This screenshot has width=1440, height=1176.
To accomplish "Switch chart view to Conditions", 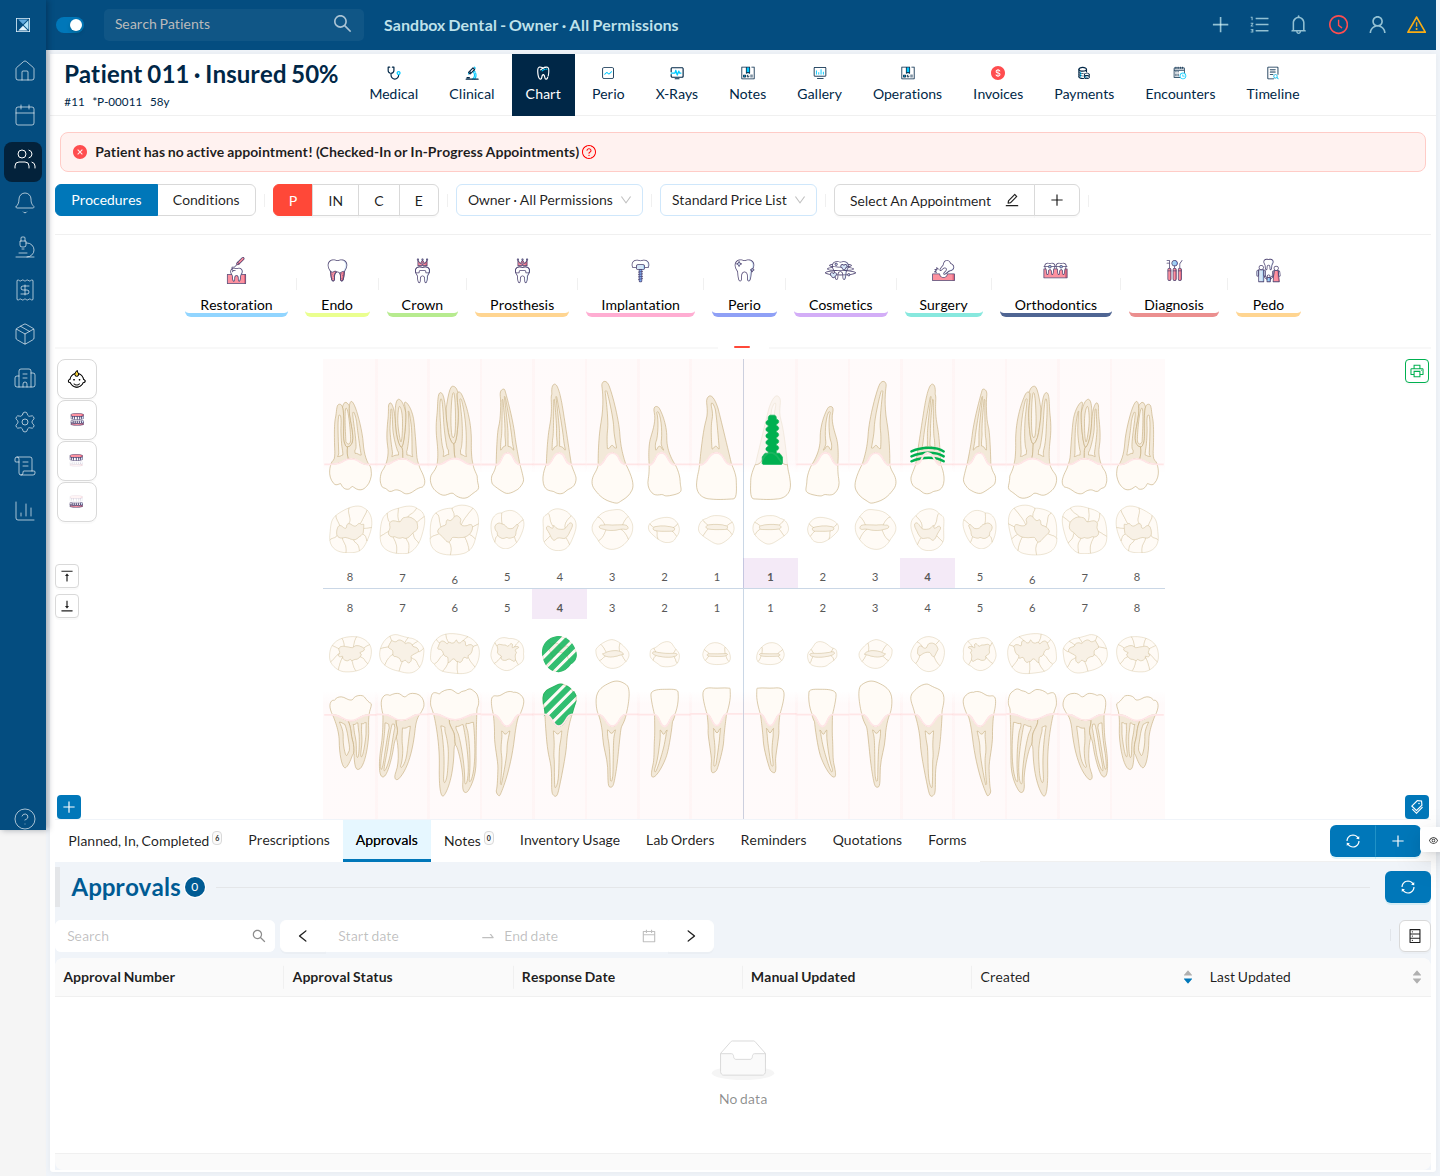I will (x=206, y=200).
